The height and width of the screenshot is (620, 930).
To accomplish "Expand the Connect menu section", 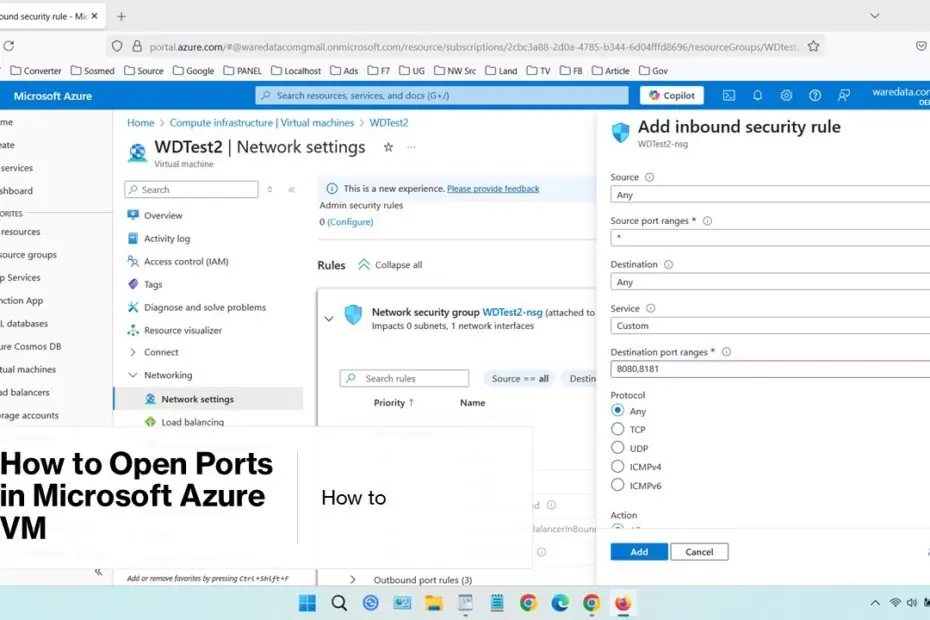I will tap(133, 352).
